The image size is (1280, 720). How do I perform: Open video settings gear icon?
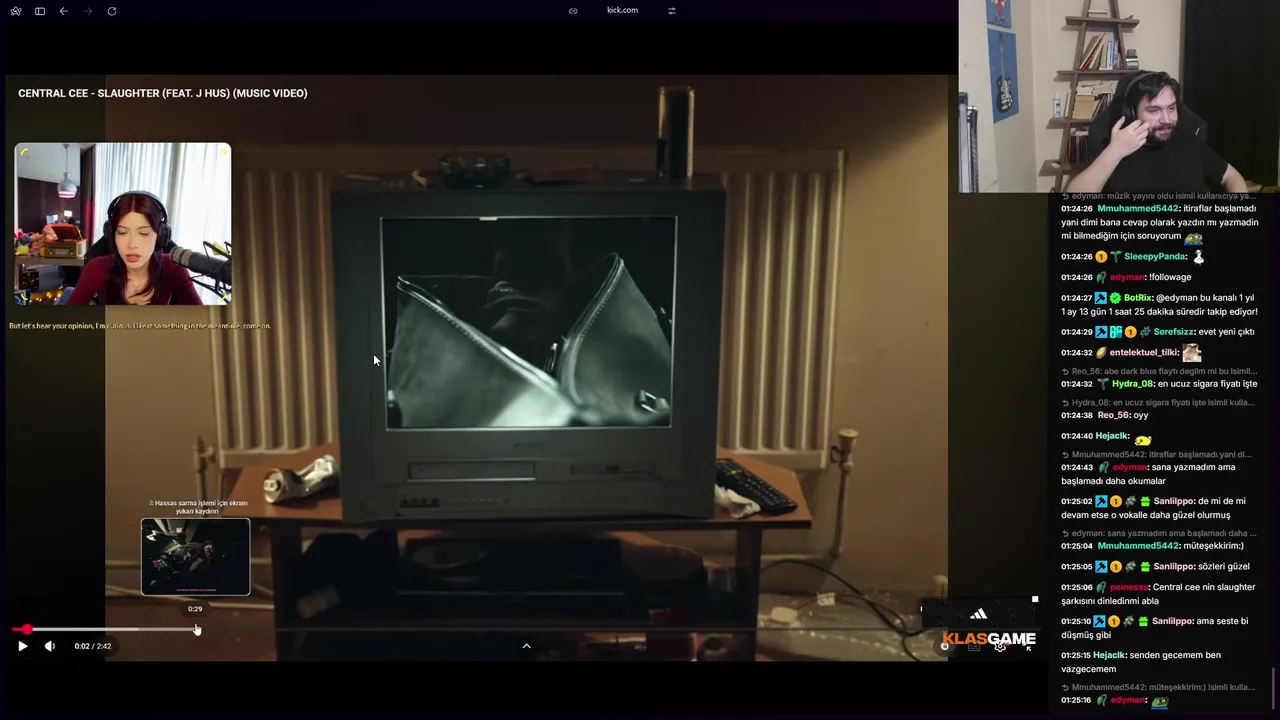[999, 646]
